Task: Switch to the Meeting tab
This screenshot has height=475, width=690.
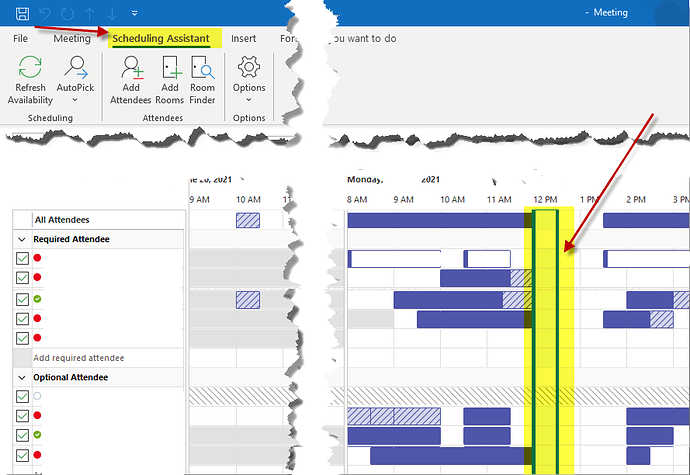Action: (71, 38)
